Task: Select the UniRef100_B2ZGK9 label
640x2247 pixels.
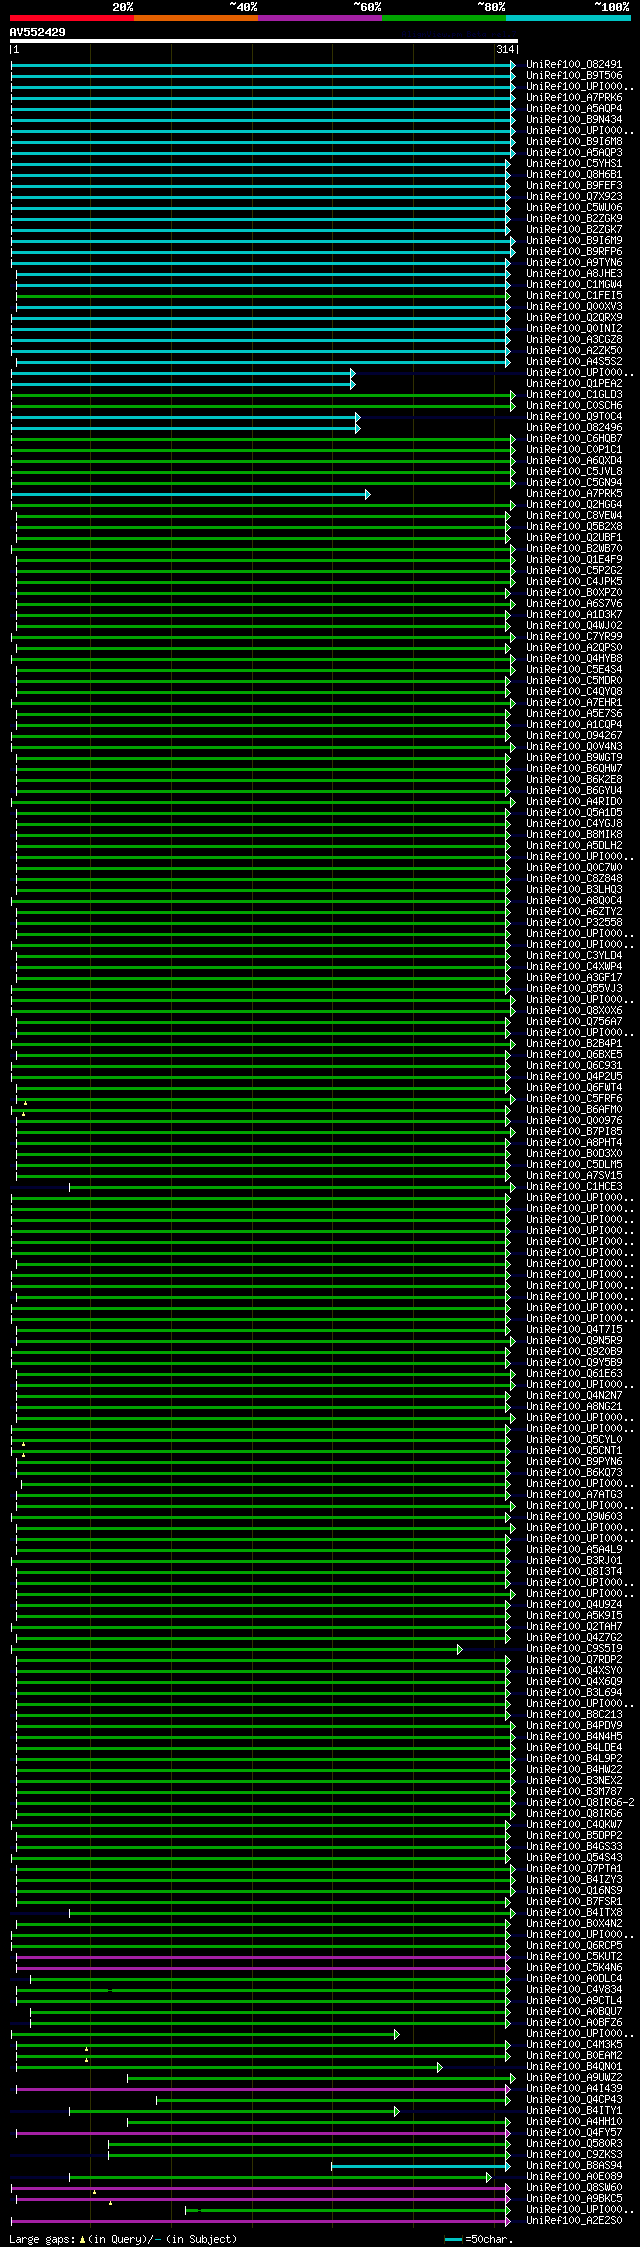Action: pos(574,219)
